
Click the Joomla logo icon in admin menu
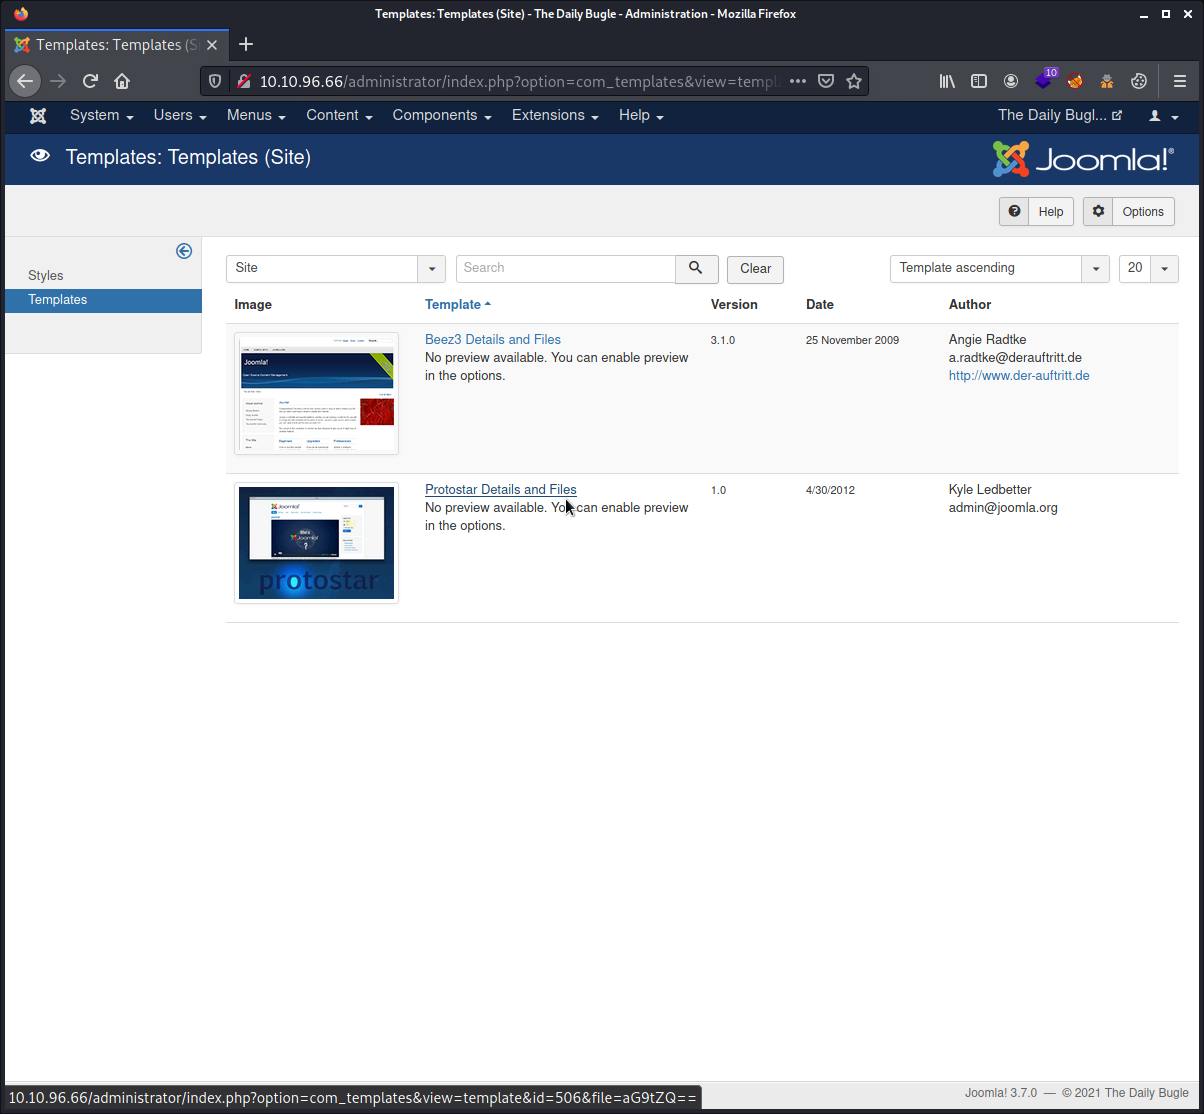(38, 116)
